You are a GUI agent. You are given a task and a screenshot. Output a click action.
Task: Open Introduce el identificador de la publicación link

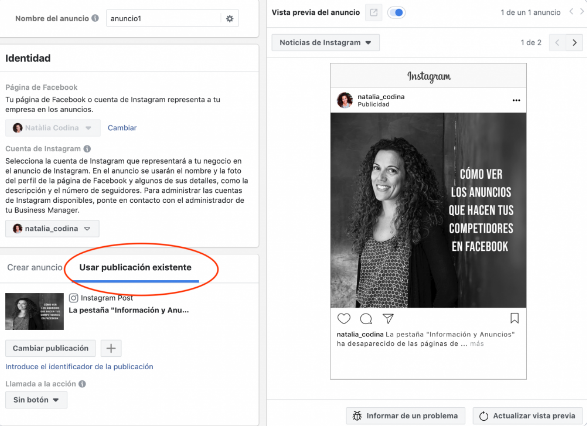(79, 366)
